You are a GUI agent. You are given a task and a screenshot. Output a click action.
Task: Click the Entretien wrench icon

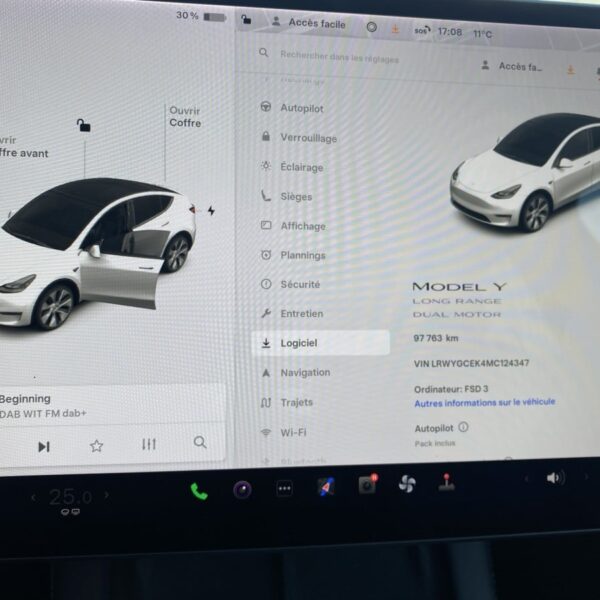click(x=266, y=314)
